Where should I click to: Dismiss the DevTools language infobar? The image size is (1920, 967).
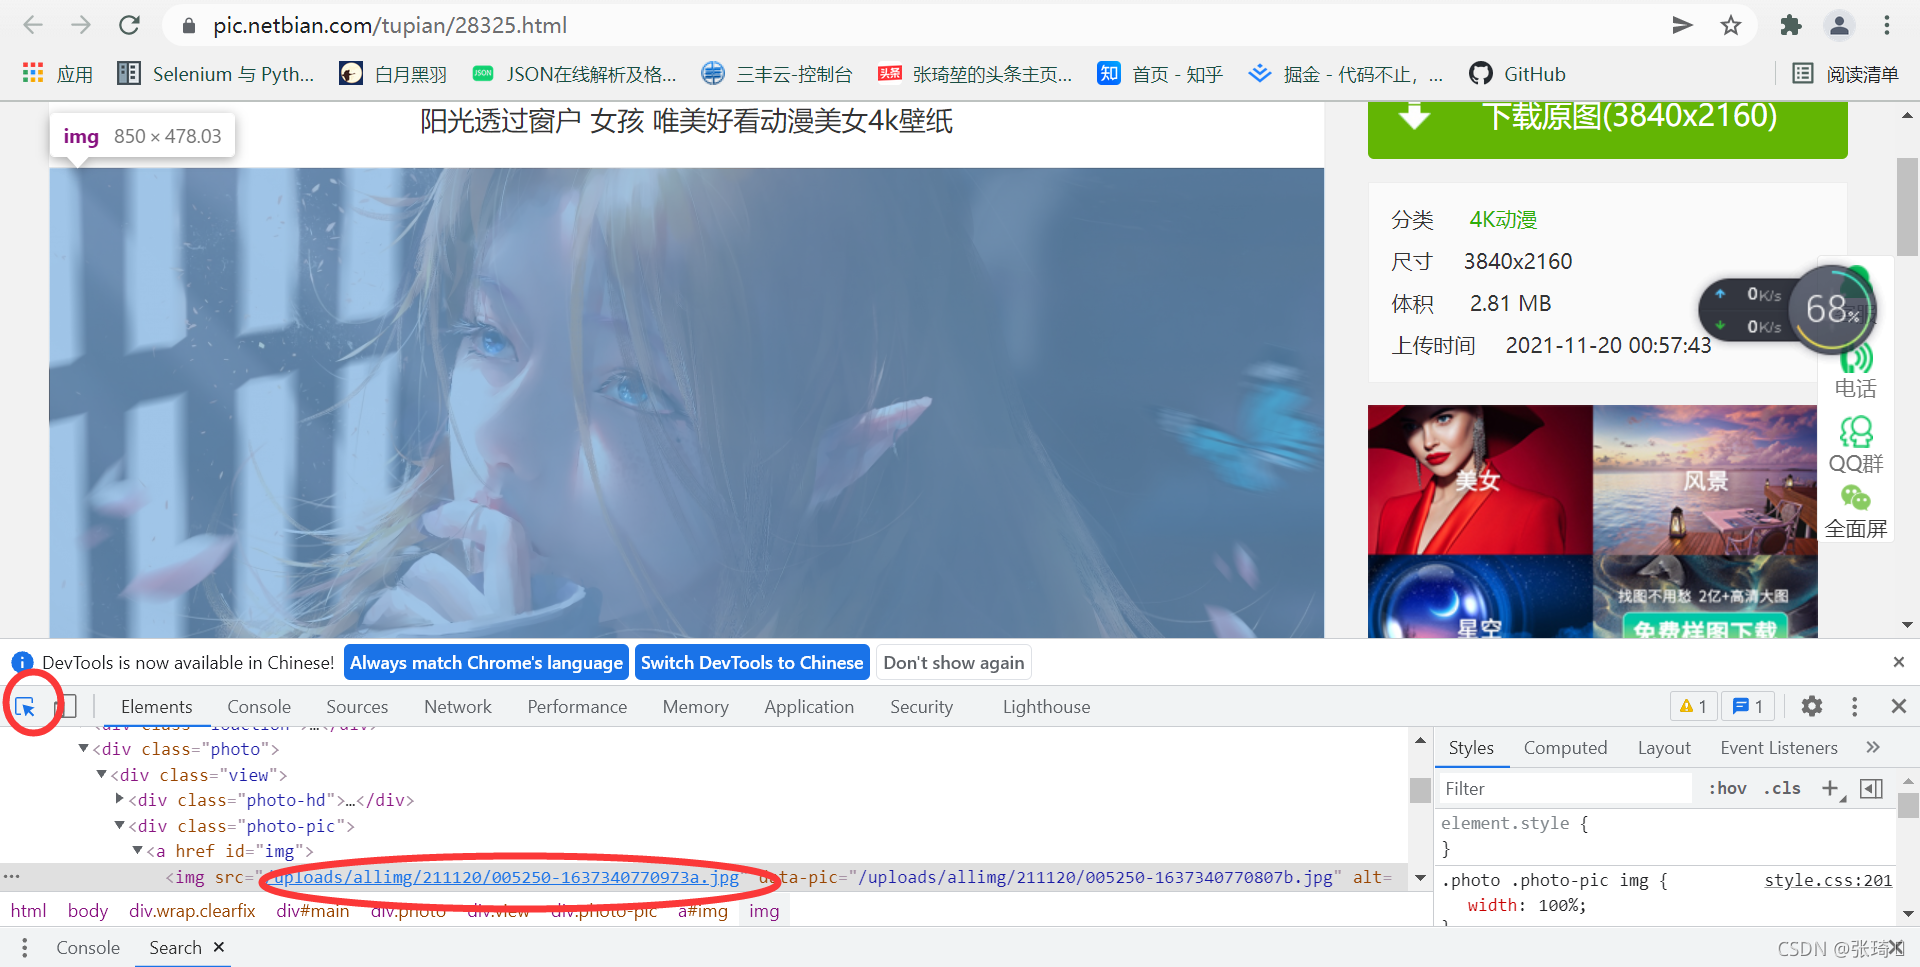[x=1898, y=662]
